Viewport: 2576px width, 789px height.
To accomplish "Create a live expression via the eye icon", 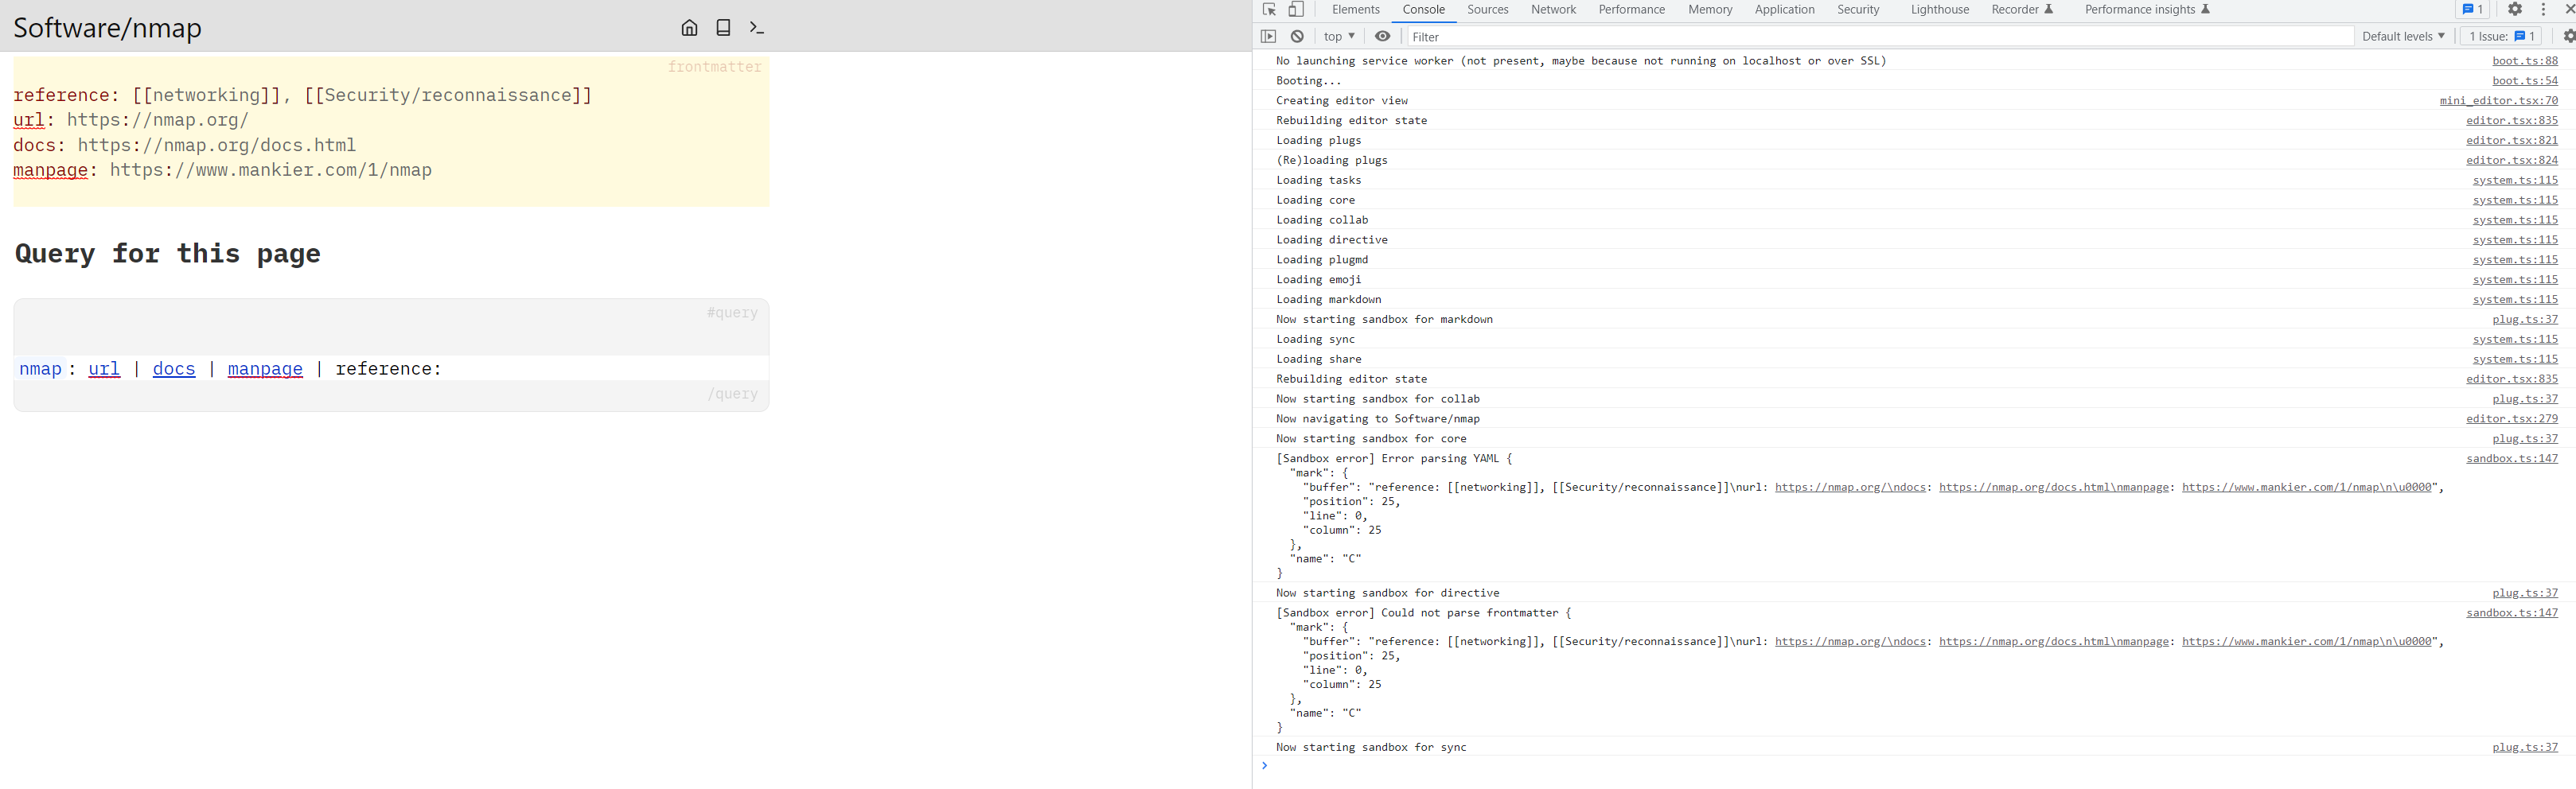I will pyautogui.click(x=1383, y=36).
